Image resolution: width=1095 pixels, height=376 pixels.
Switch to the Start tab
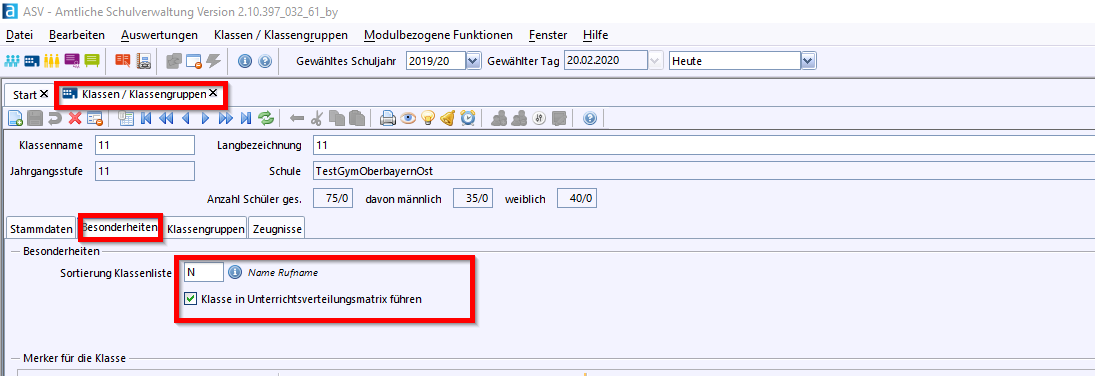tap(24, 94)
